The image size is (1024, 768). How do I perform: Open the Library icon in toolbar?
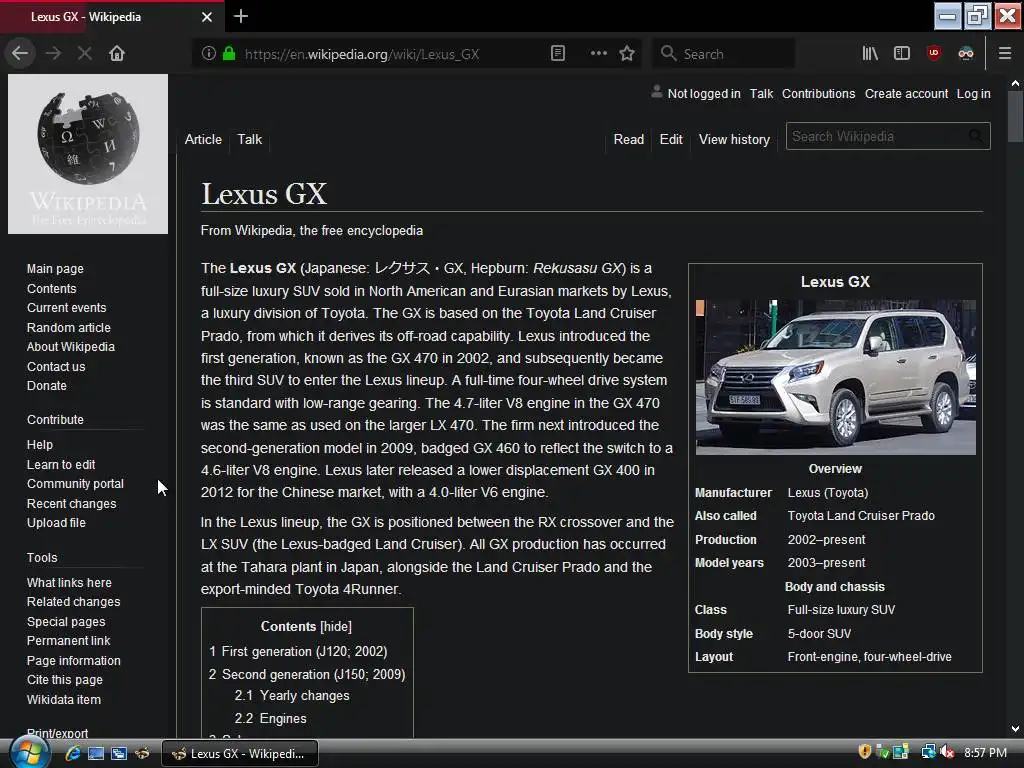click(870, 54)
